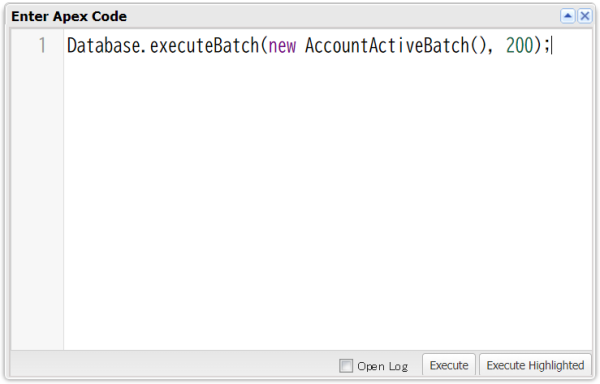Click the empty gutter area below line number 1
Image resolution: width=600 pixels, height=384 pixels.
(37, 203)
